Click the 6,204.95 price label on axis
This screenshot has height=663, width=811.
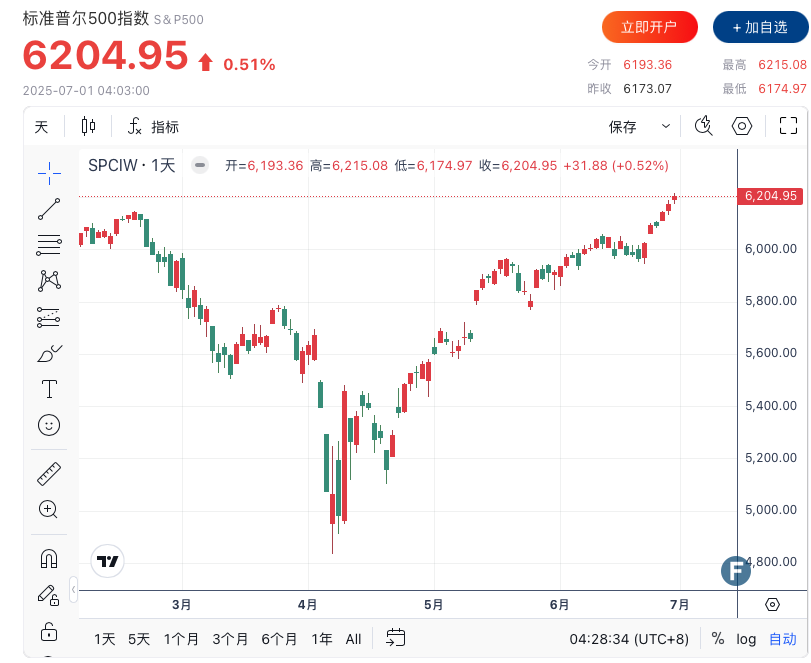(770, 196)
